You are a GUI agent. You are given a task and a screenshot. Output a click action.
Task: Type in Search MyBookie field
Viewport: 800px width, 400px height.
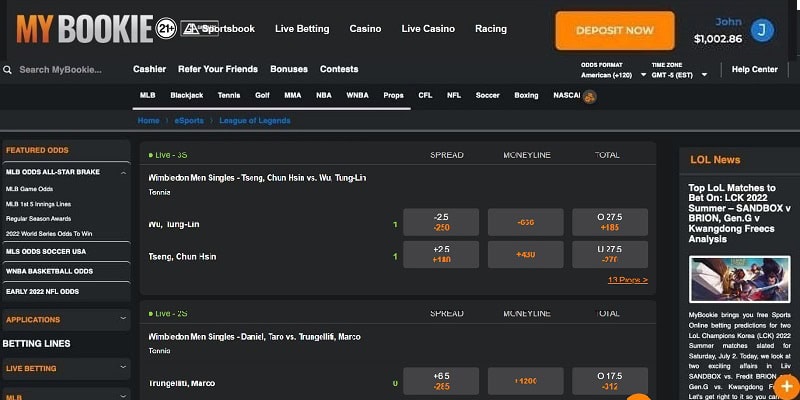tap(60, 70)
